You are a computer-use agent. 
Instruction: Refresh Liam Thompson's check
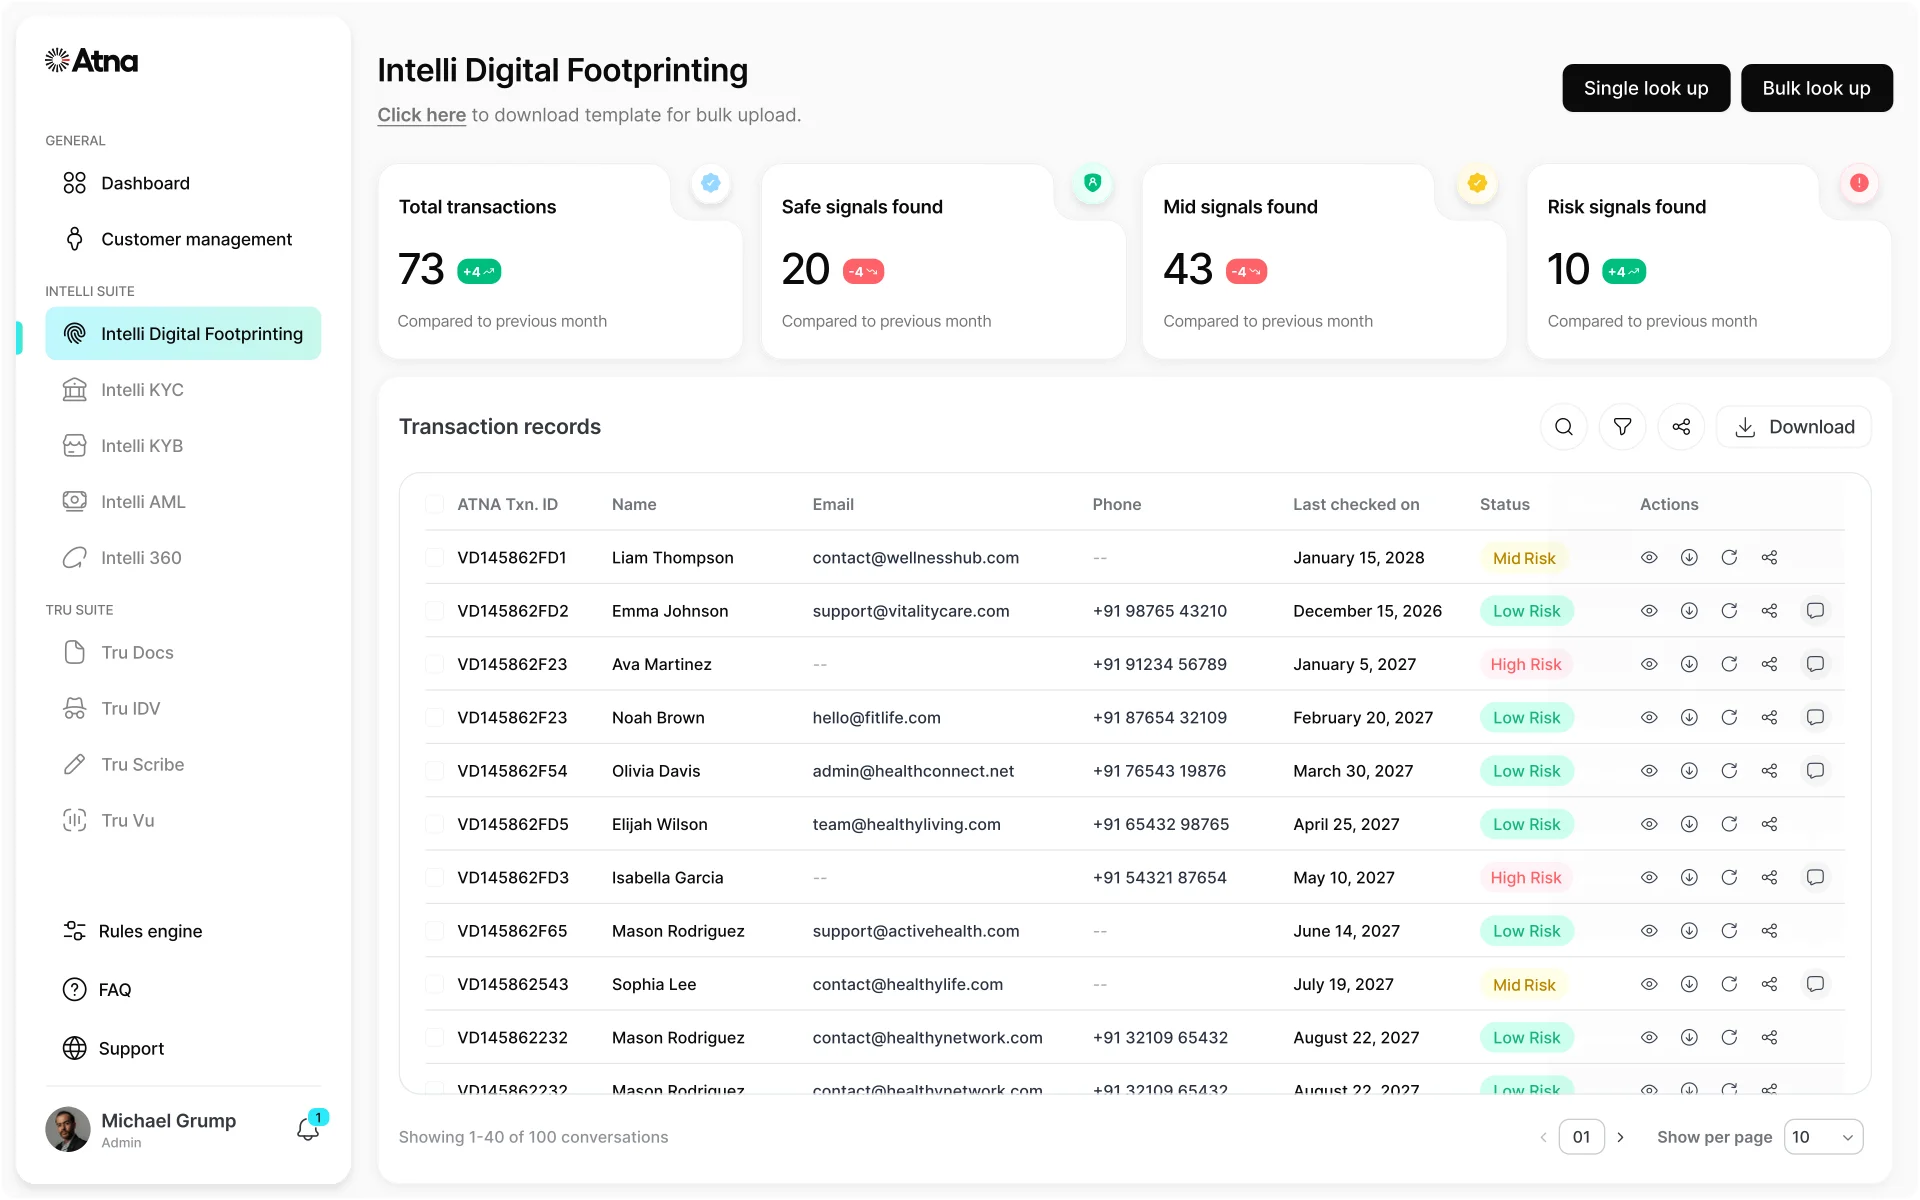1729,557
